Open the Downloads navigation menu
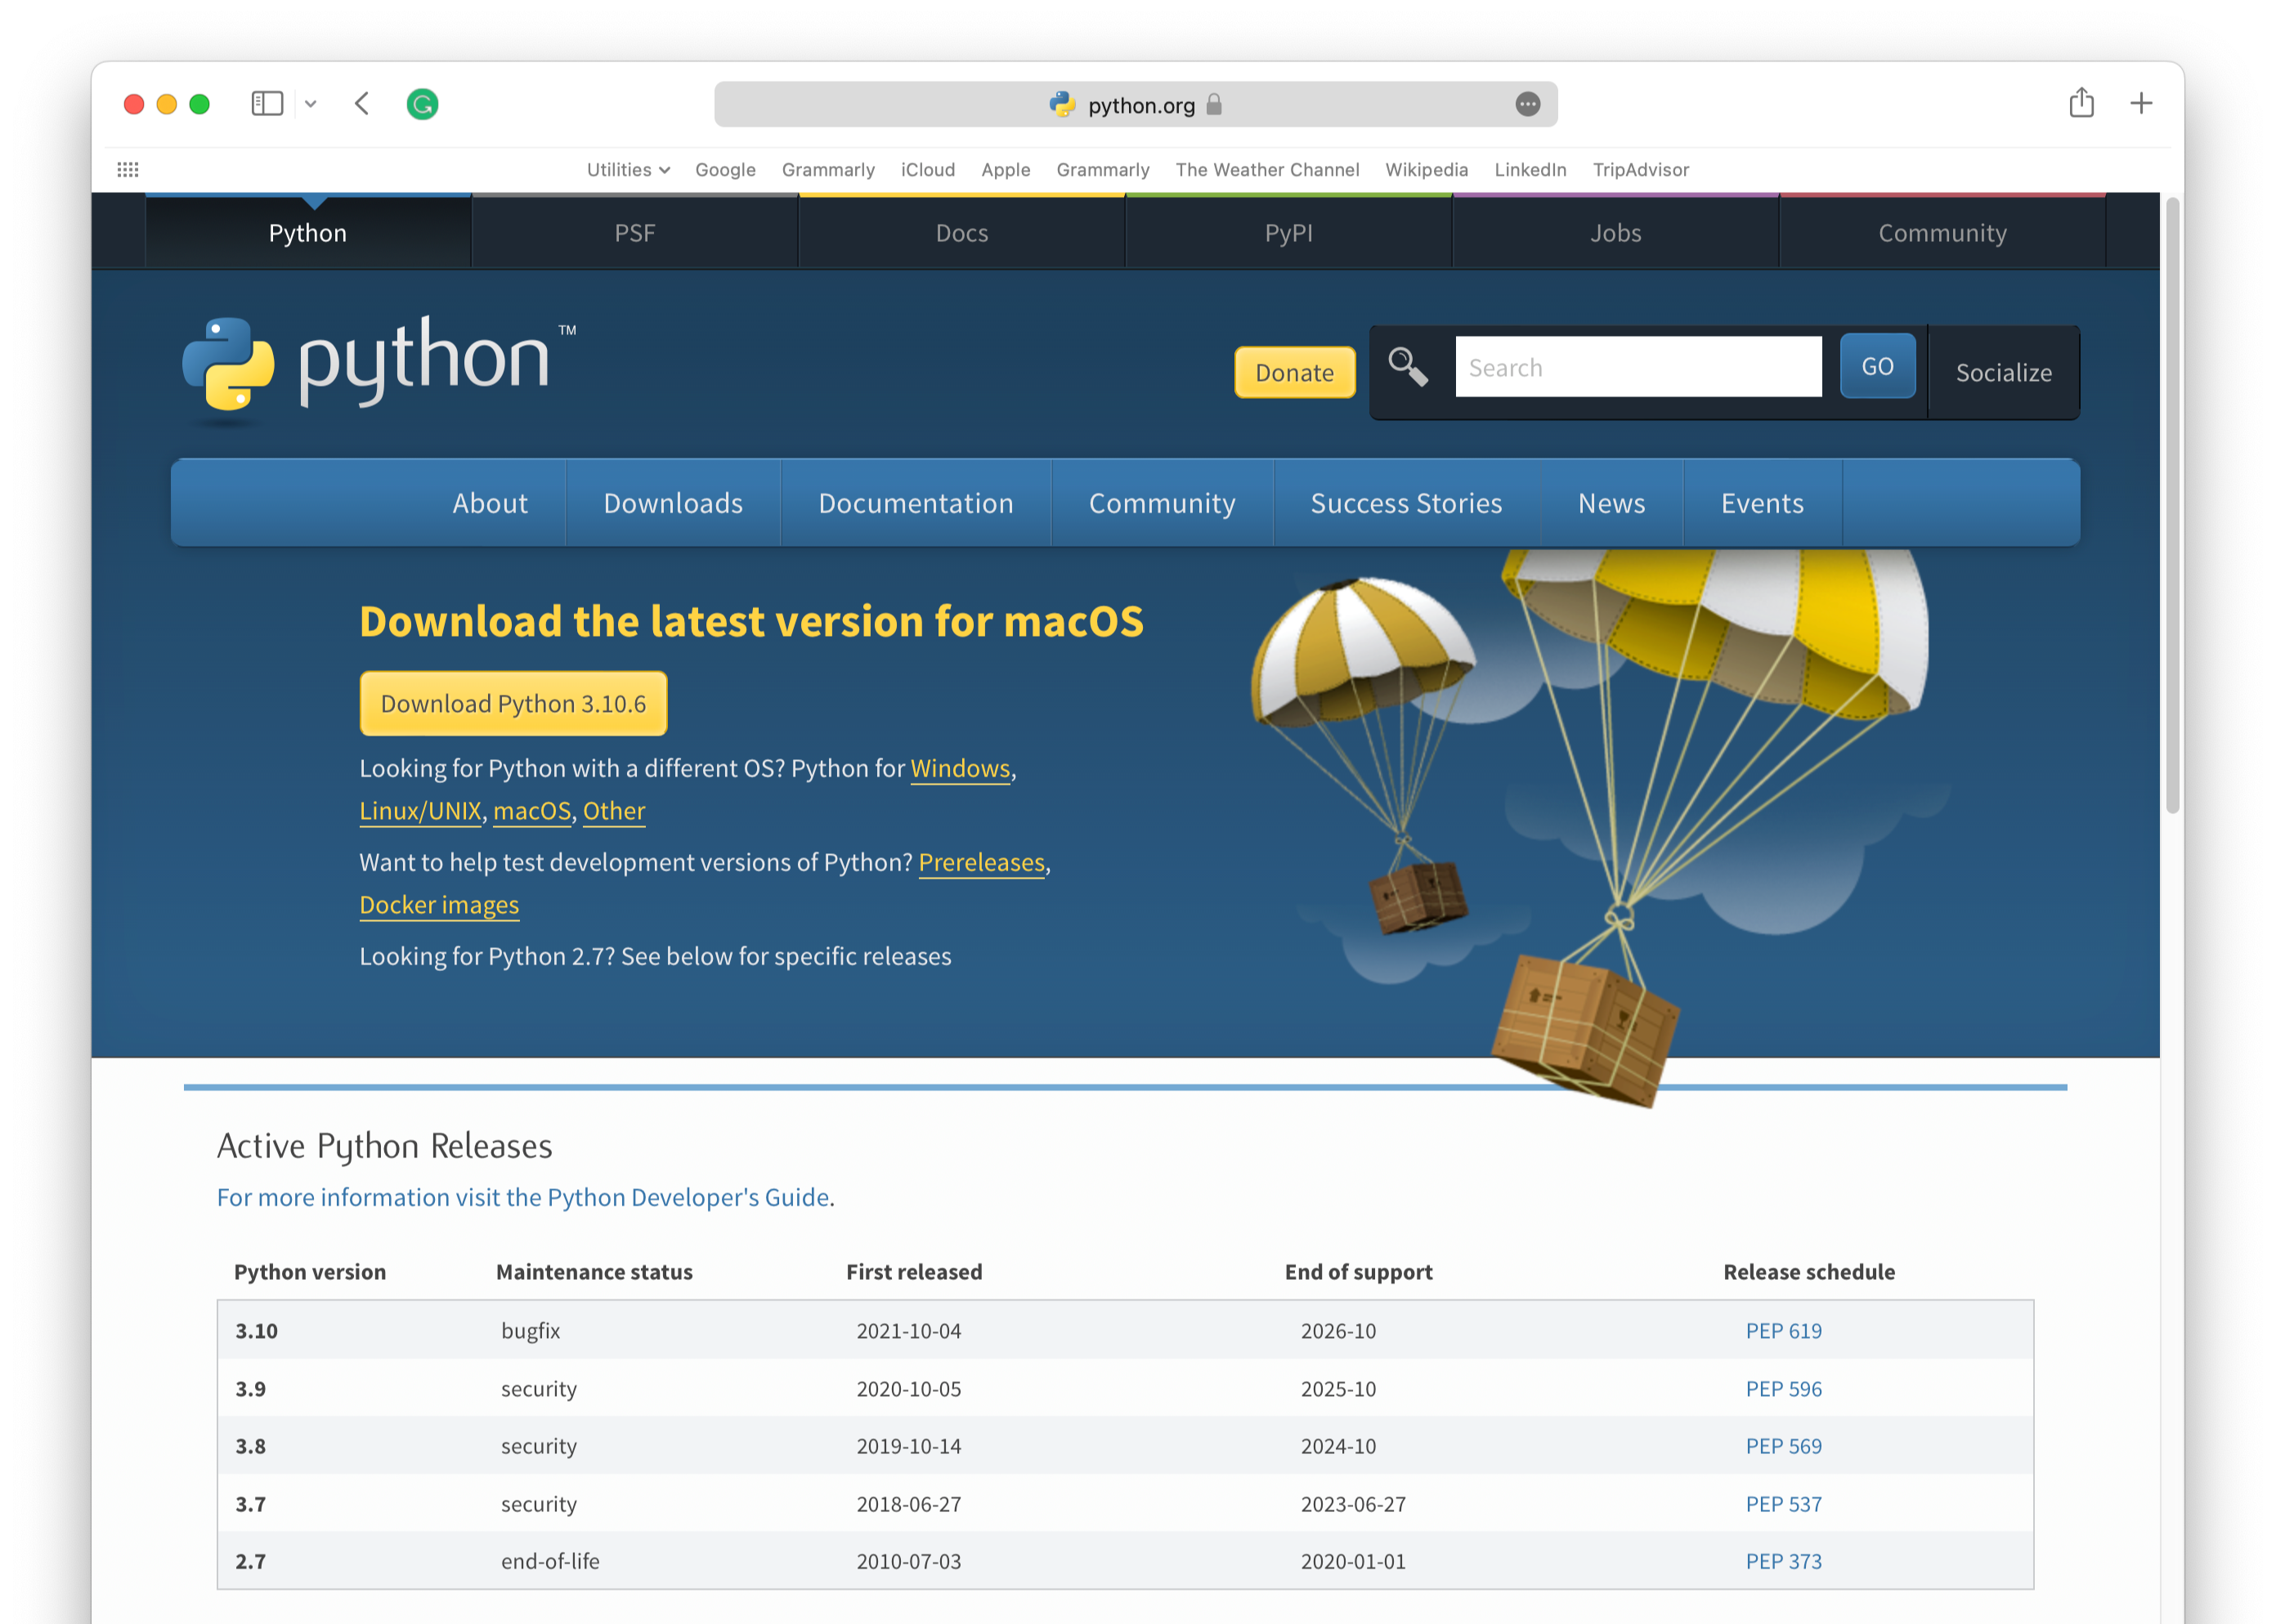 click(673, 503)
